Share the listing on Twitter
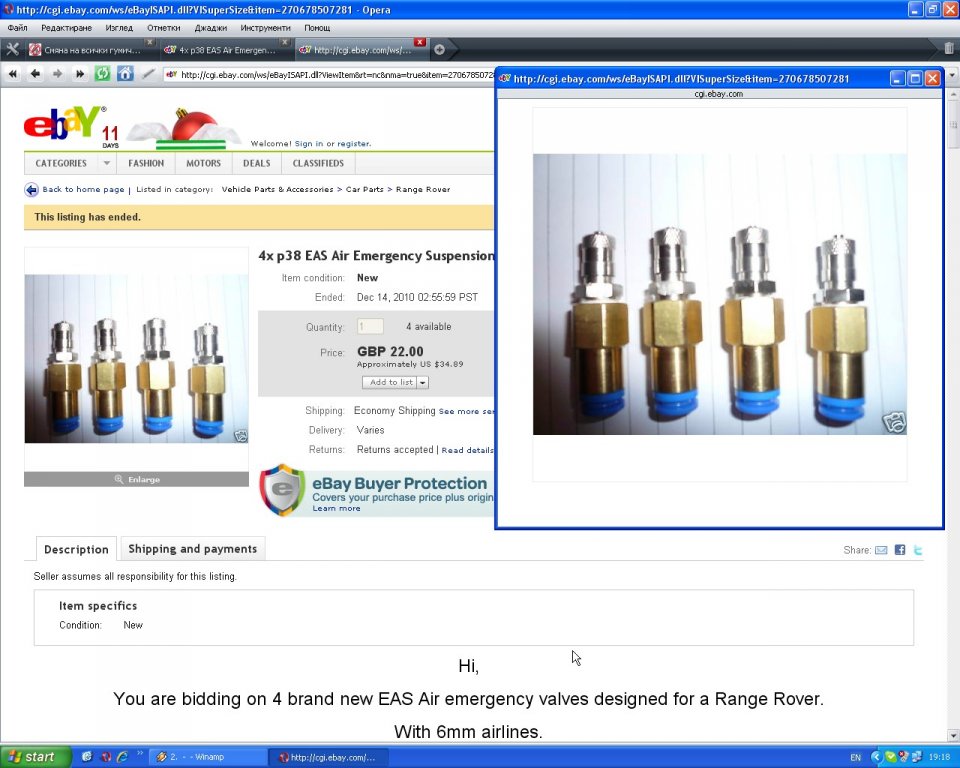 (x=918, y=550)
